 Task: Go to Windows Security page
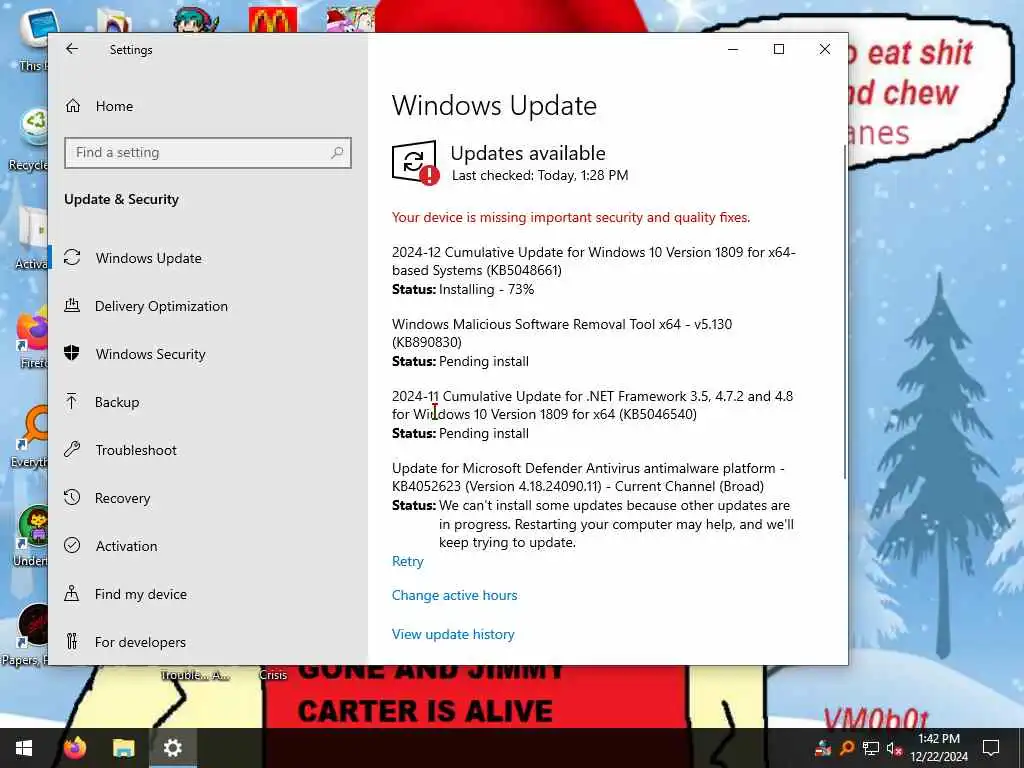click(150, 354)
